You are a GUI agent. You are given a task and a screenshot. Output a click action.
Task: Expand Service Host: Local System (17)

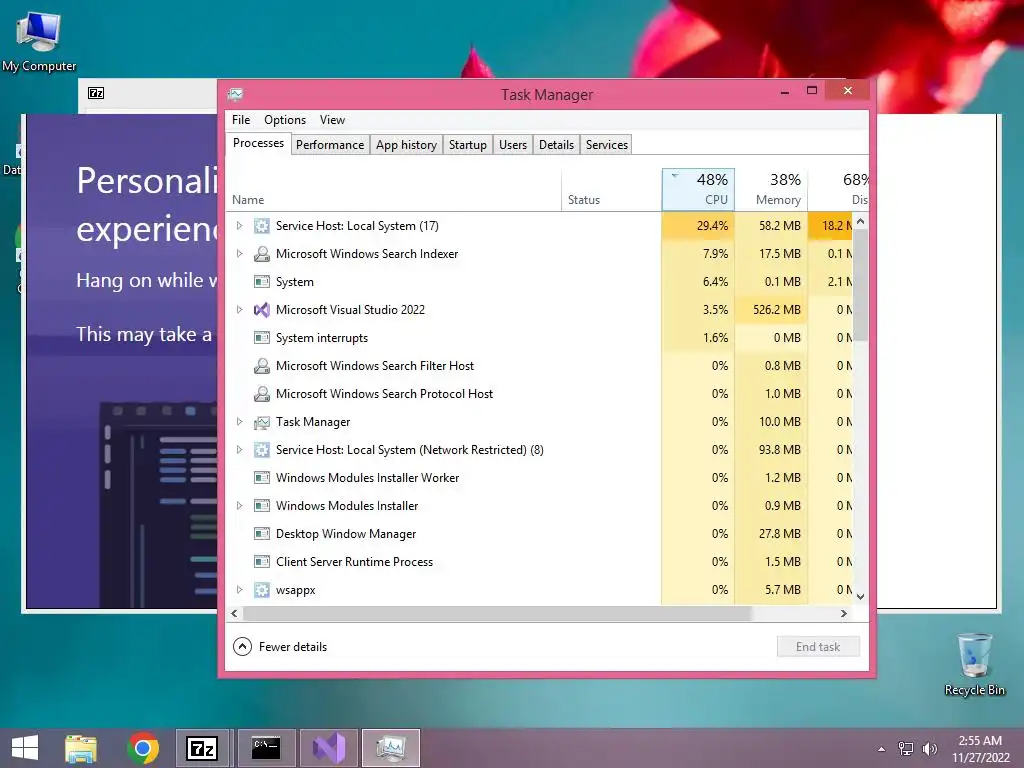(240, 226)
